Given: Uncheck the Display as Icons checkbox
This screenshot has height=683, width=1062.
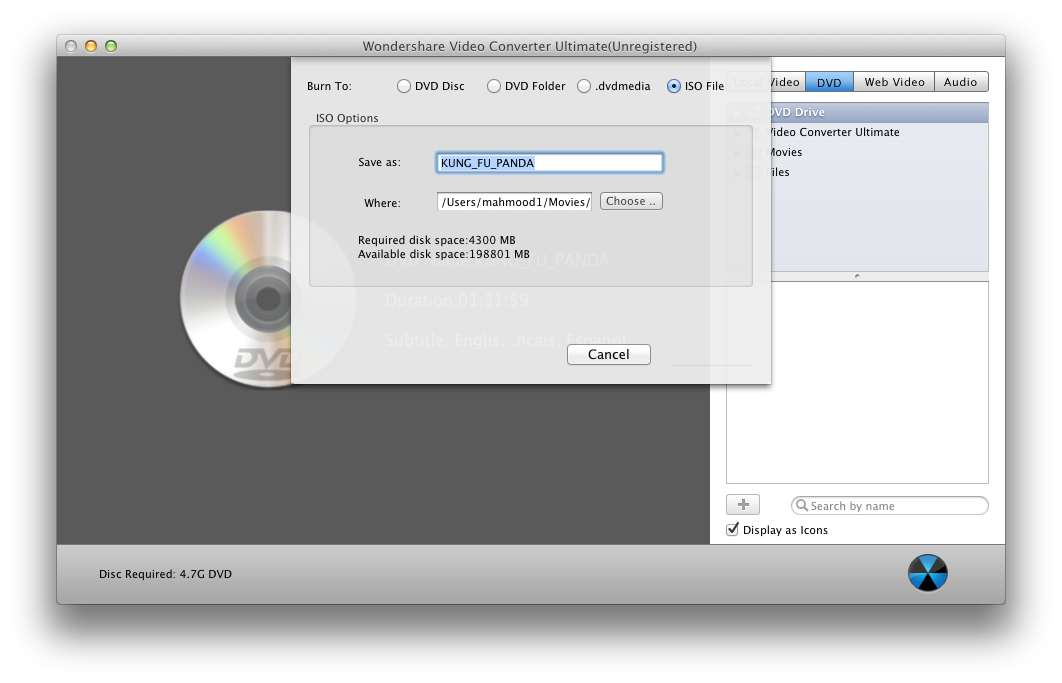Looking at the screenshot, I should 733,529.
